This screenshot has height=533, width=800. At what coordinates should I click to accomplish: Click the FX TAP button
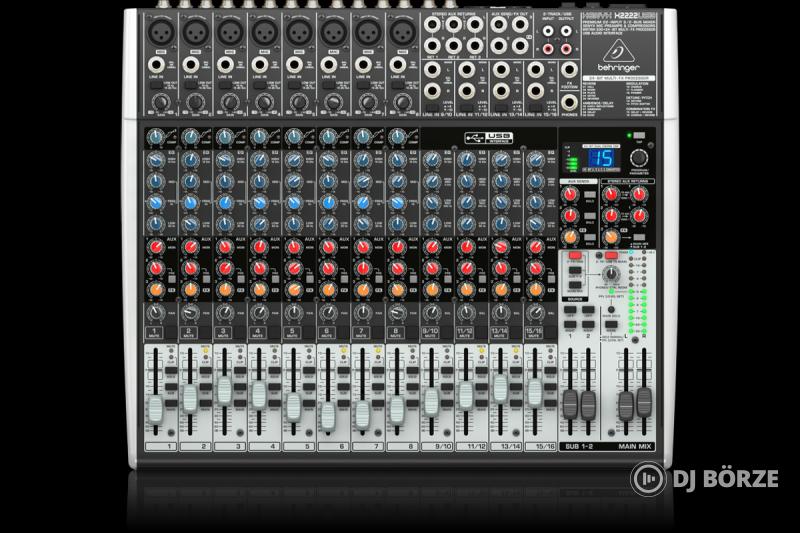[x=639, y=136]
